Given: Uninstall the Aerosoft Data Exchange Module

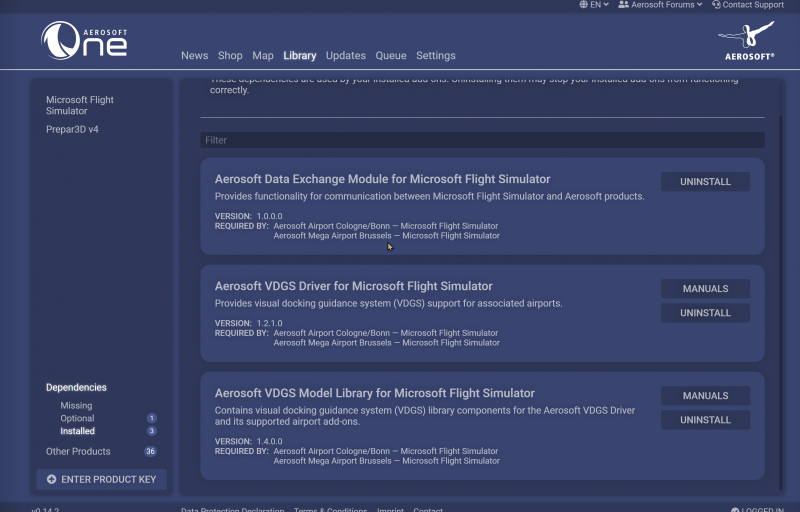Looking at the screenshot, I should [705, 182].
